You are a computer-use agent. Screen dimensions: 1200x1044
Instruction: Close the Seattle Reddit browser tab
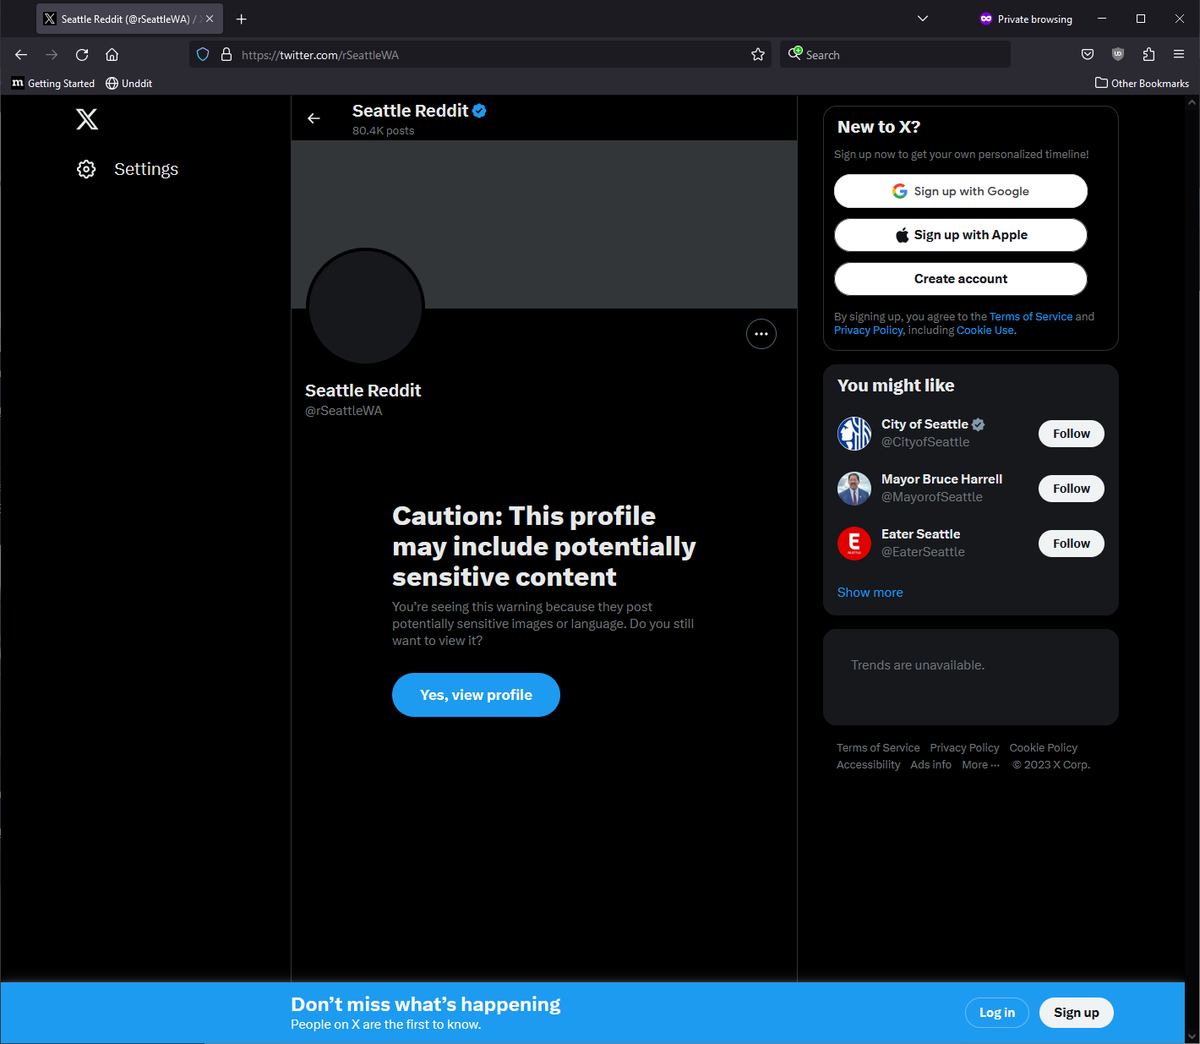point(209,19)
